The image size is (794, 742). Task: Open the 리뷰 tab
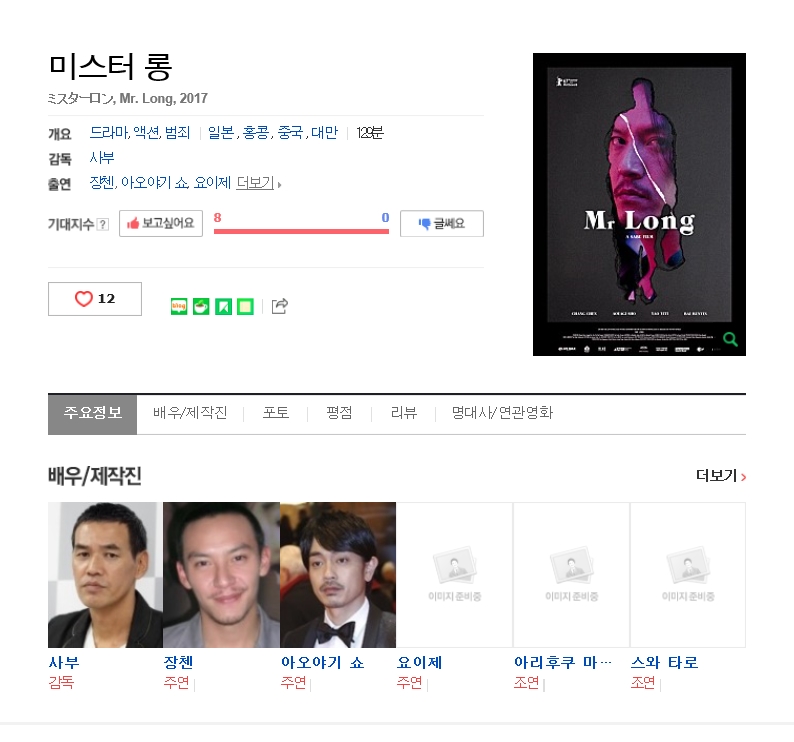(x=404, y=413)
